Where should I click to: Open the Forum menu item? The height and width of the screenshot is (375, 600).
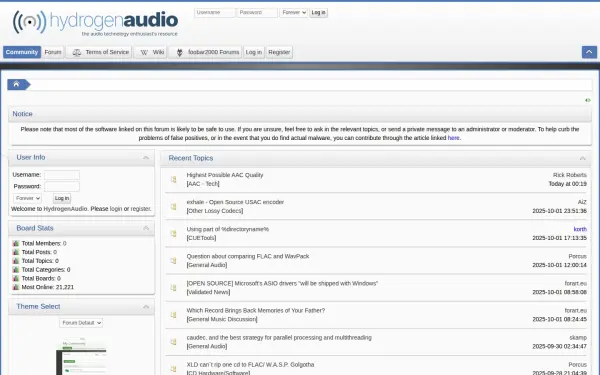(53, 52)
